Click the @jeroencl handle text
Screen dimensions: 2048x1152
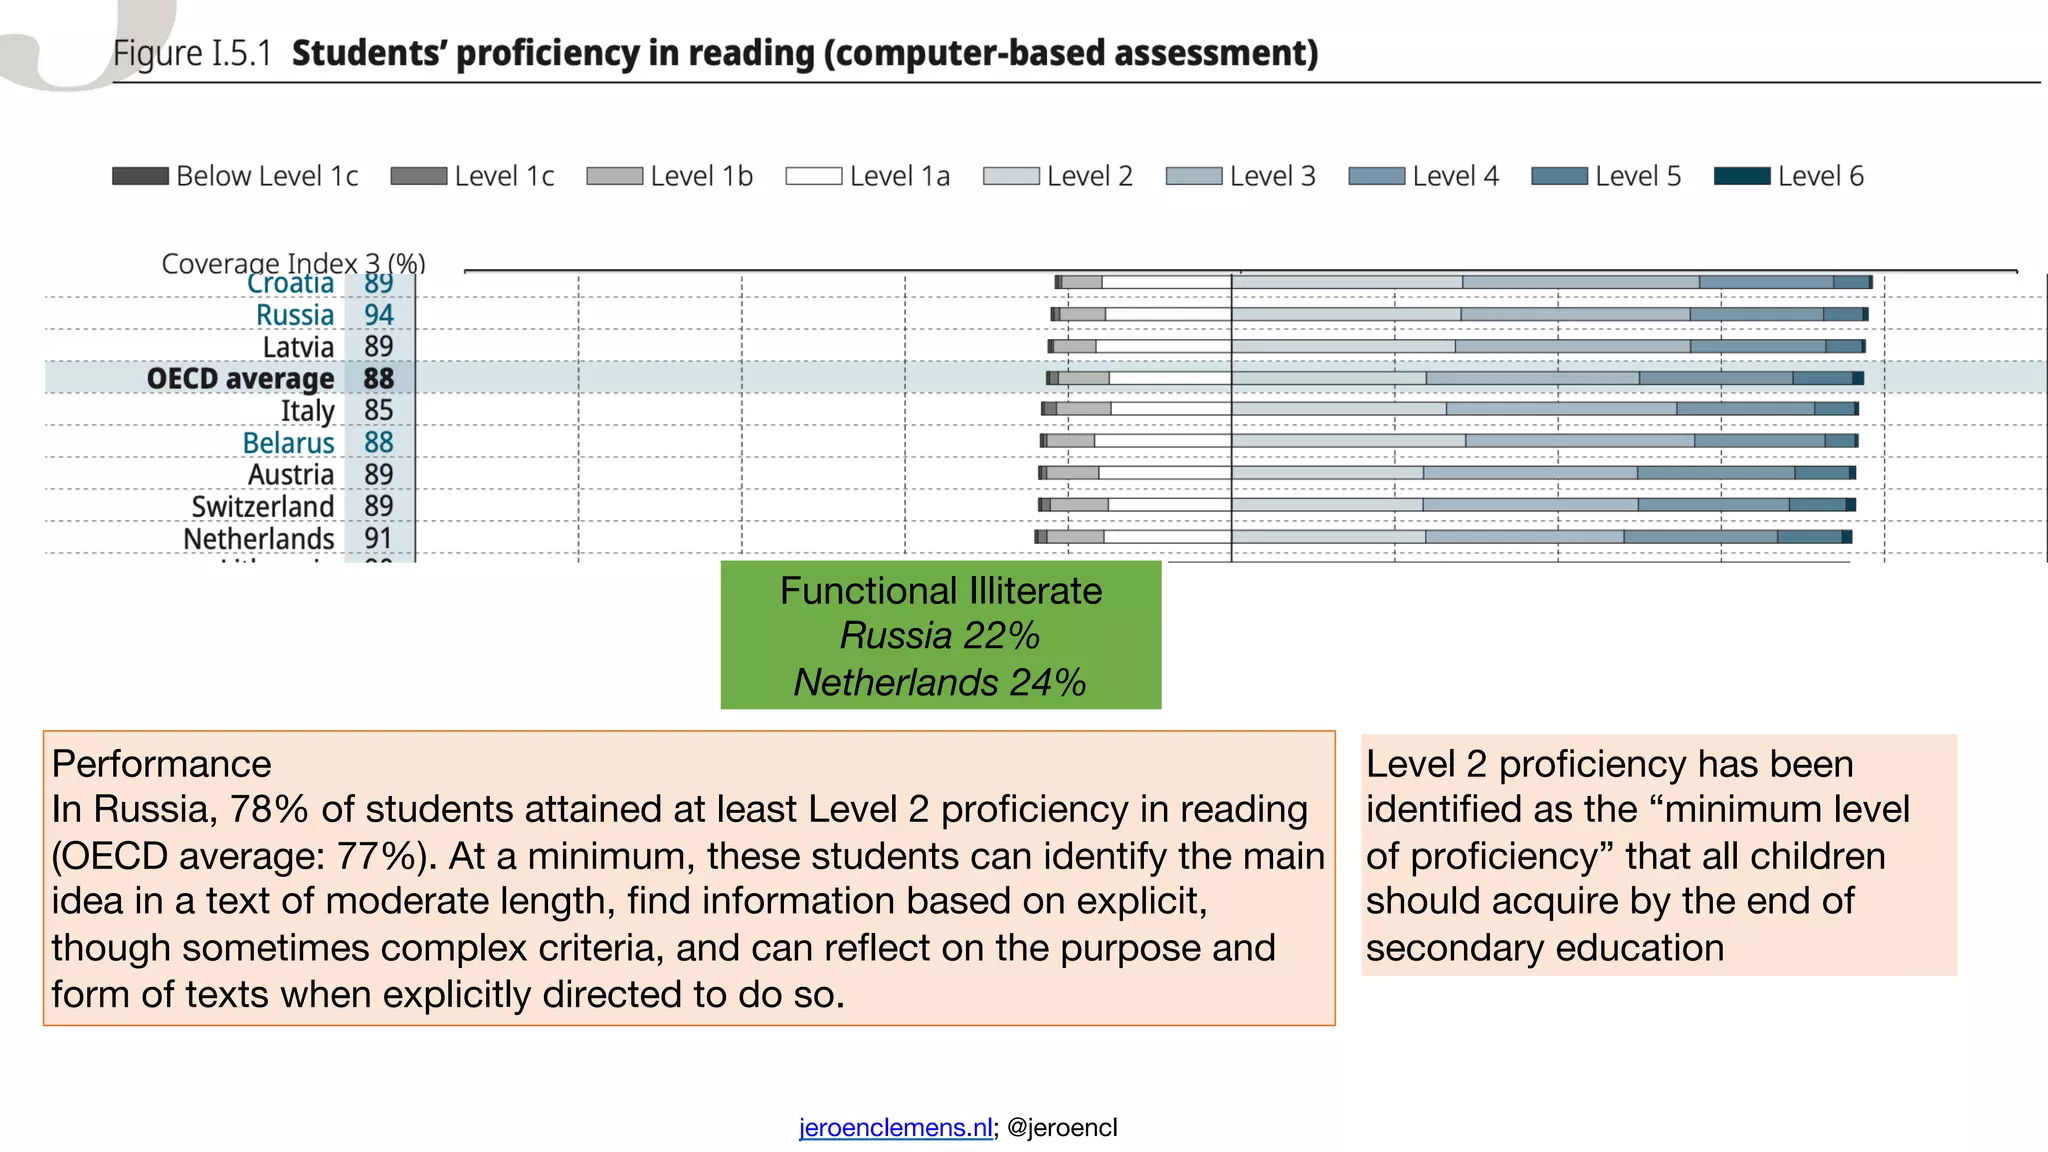pyautogui.click(x=1062, y=1127)
